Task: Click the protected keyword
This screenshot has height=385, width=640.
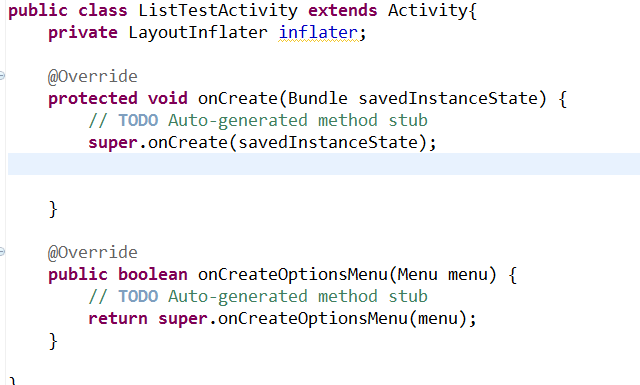Action: click(93, 99)
